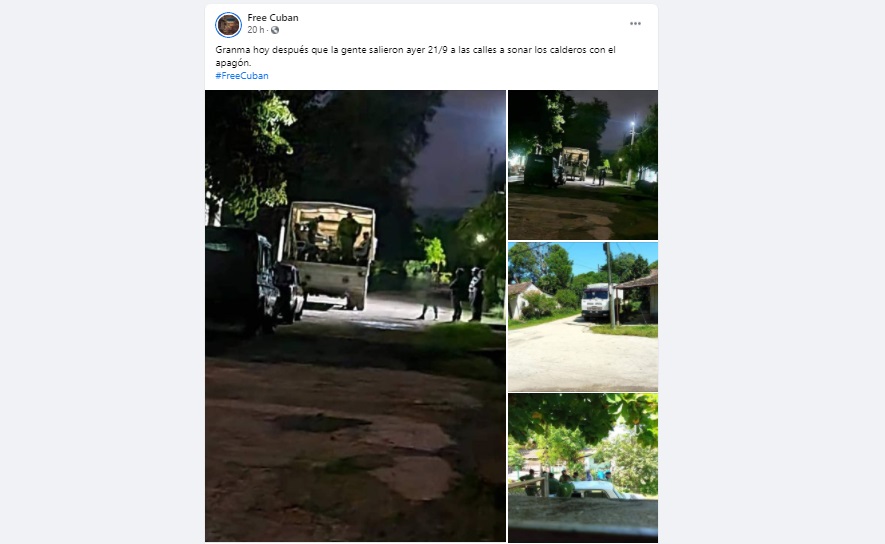Screen dimensions: 885x544
Task: Click the tiled-roof house in daytime photo
Action: pyautogui.click(x=639, y=292)
